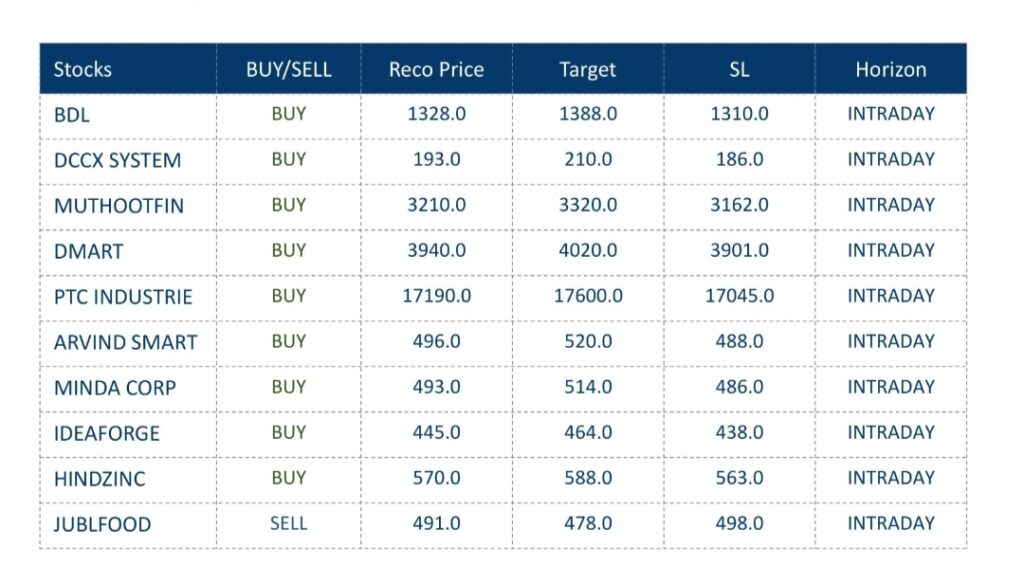Click the 3162.0 stop-loss value
Screen dimensions: 1024x565
click(x=739, y=205)
